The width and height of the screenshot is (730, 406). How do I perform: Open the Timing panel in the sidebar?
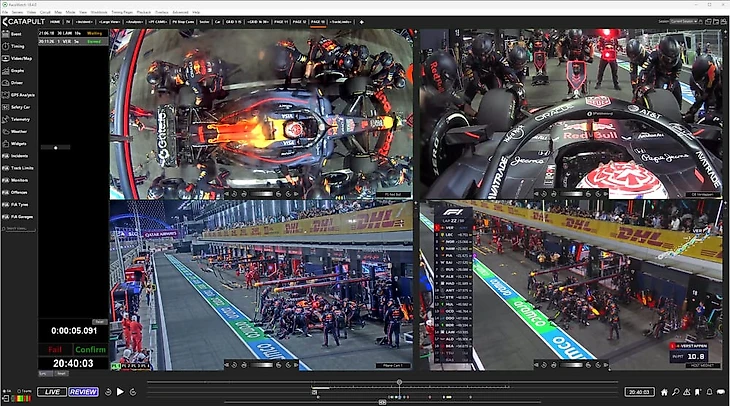[x=19, y=46]
